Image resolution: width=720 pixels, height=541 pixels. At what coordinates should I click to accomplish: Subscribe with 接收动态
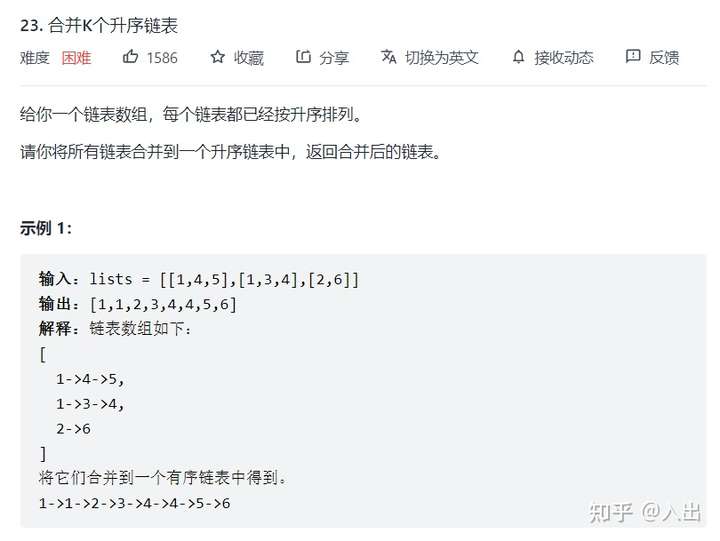[x=564, y=58]
